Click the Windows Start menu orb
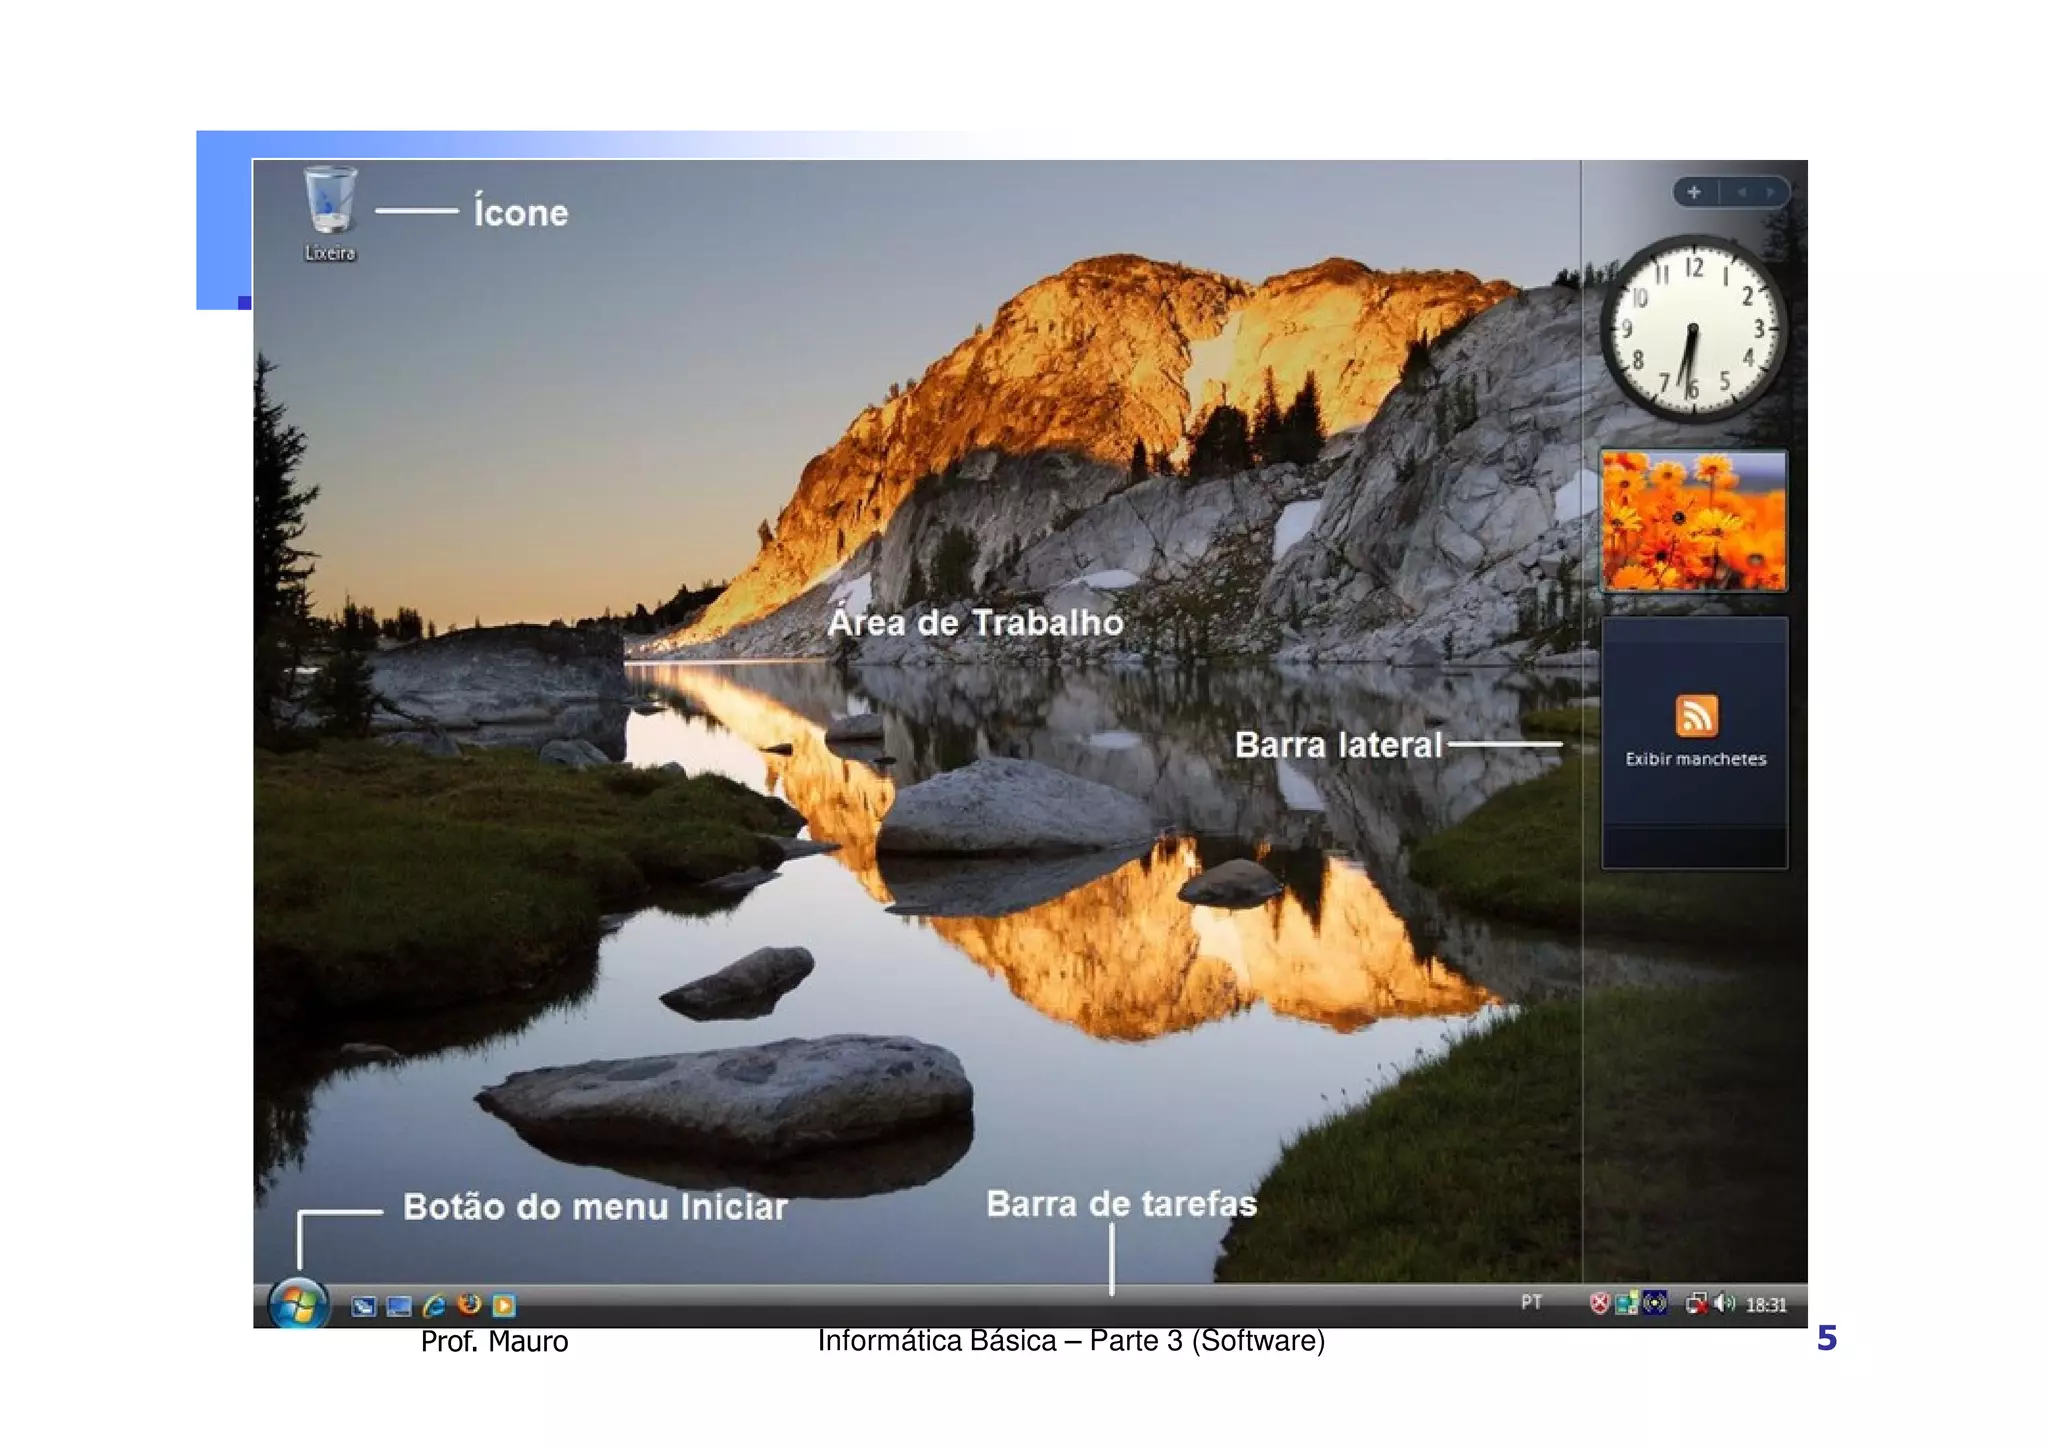Viewport: 2048px width, 1447px height. (x=298, y=1303)
